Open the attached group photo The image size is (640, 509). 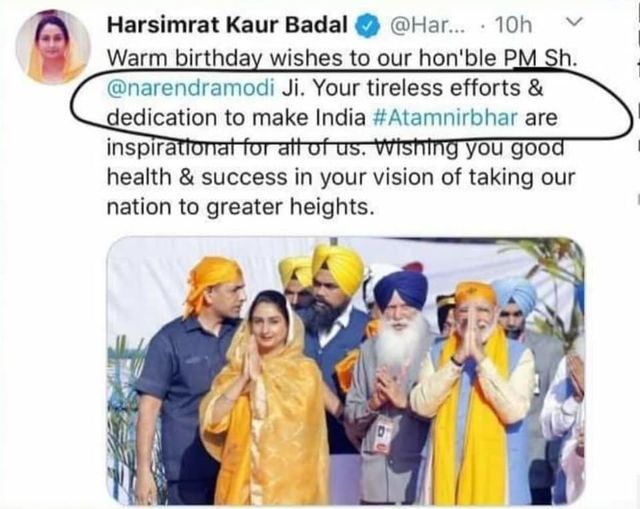pos(345,371)
